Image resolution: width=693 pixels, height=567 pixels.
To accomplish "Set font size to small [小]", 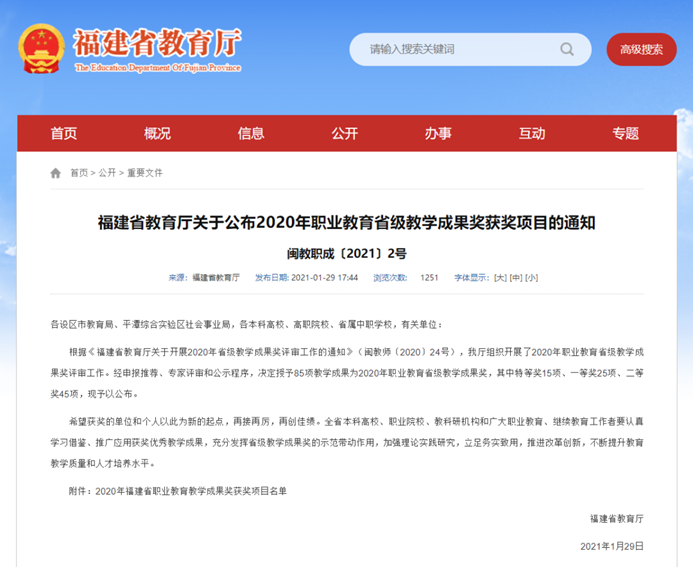I will 531,277.
